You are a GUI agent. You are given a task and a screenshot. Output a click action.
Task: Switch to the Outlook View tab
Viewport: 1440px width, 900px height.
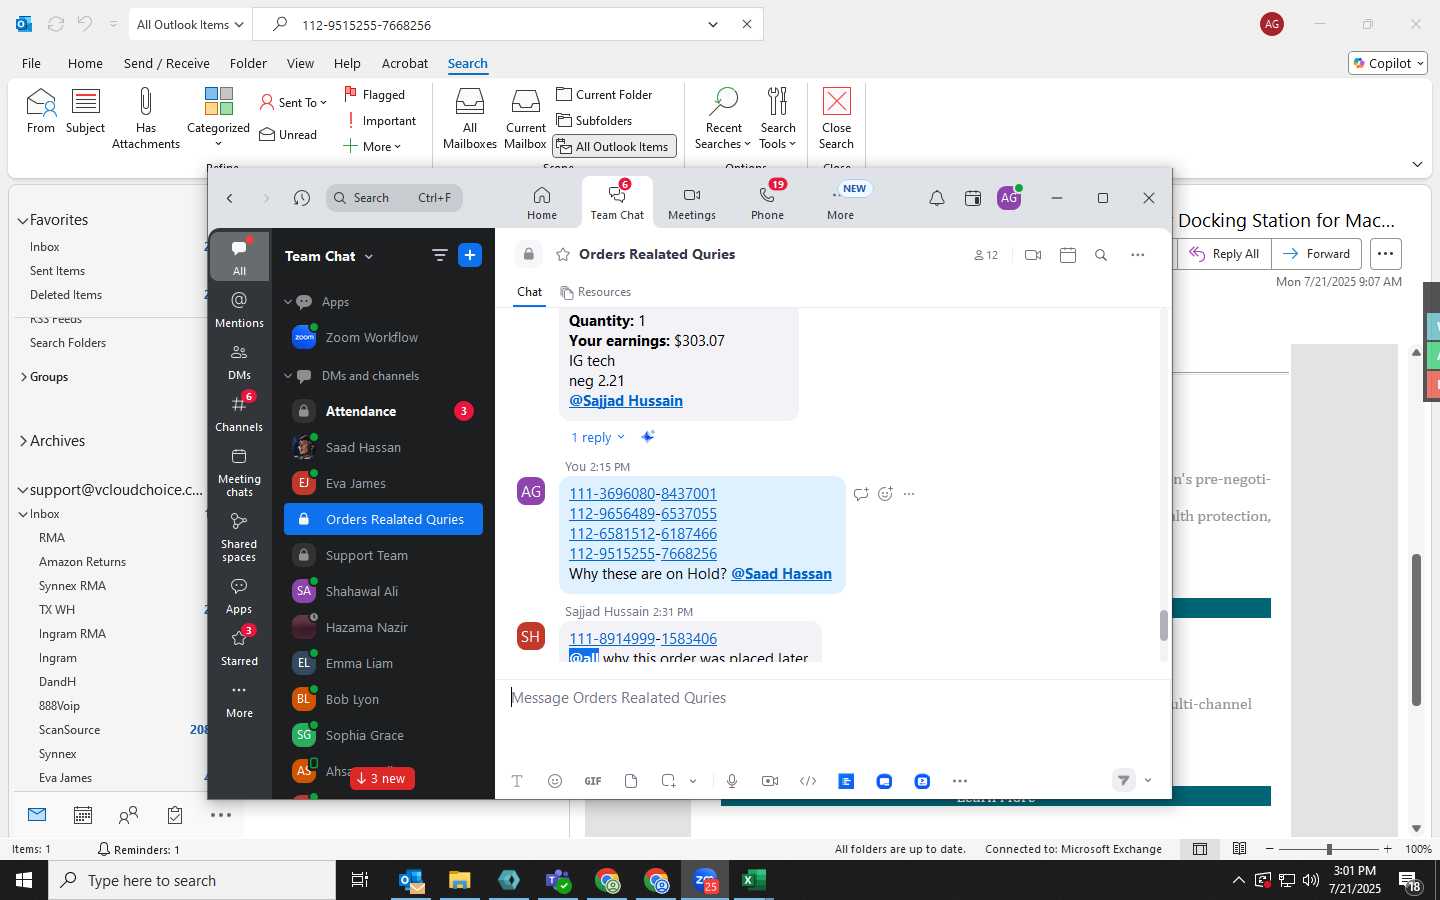tap(300, 63)
